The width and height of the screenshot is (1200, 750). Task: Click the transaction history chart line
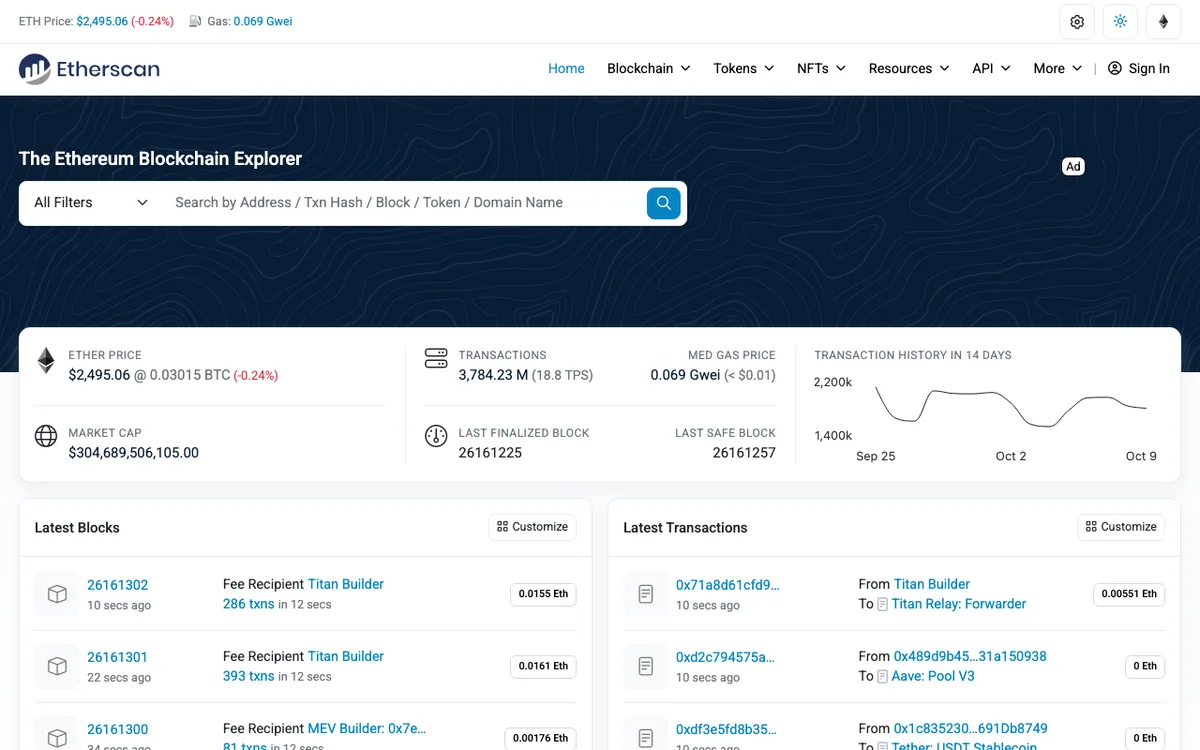[1011, 406]
